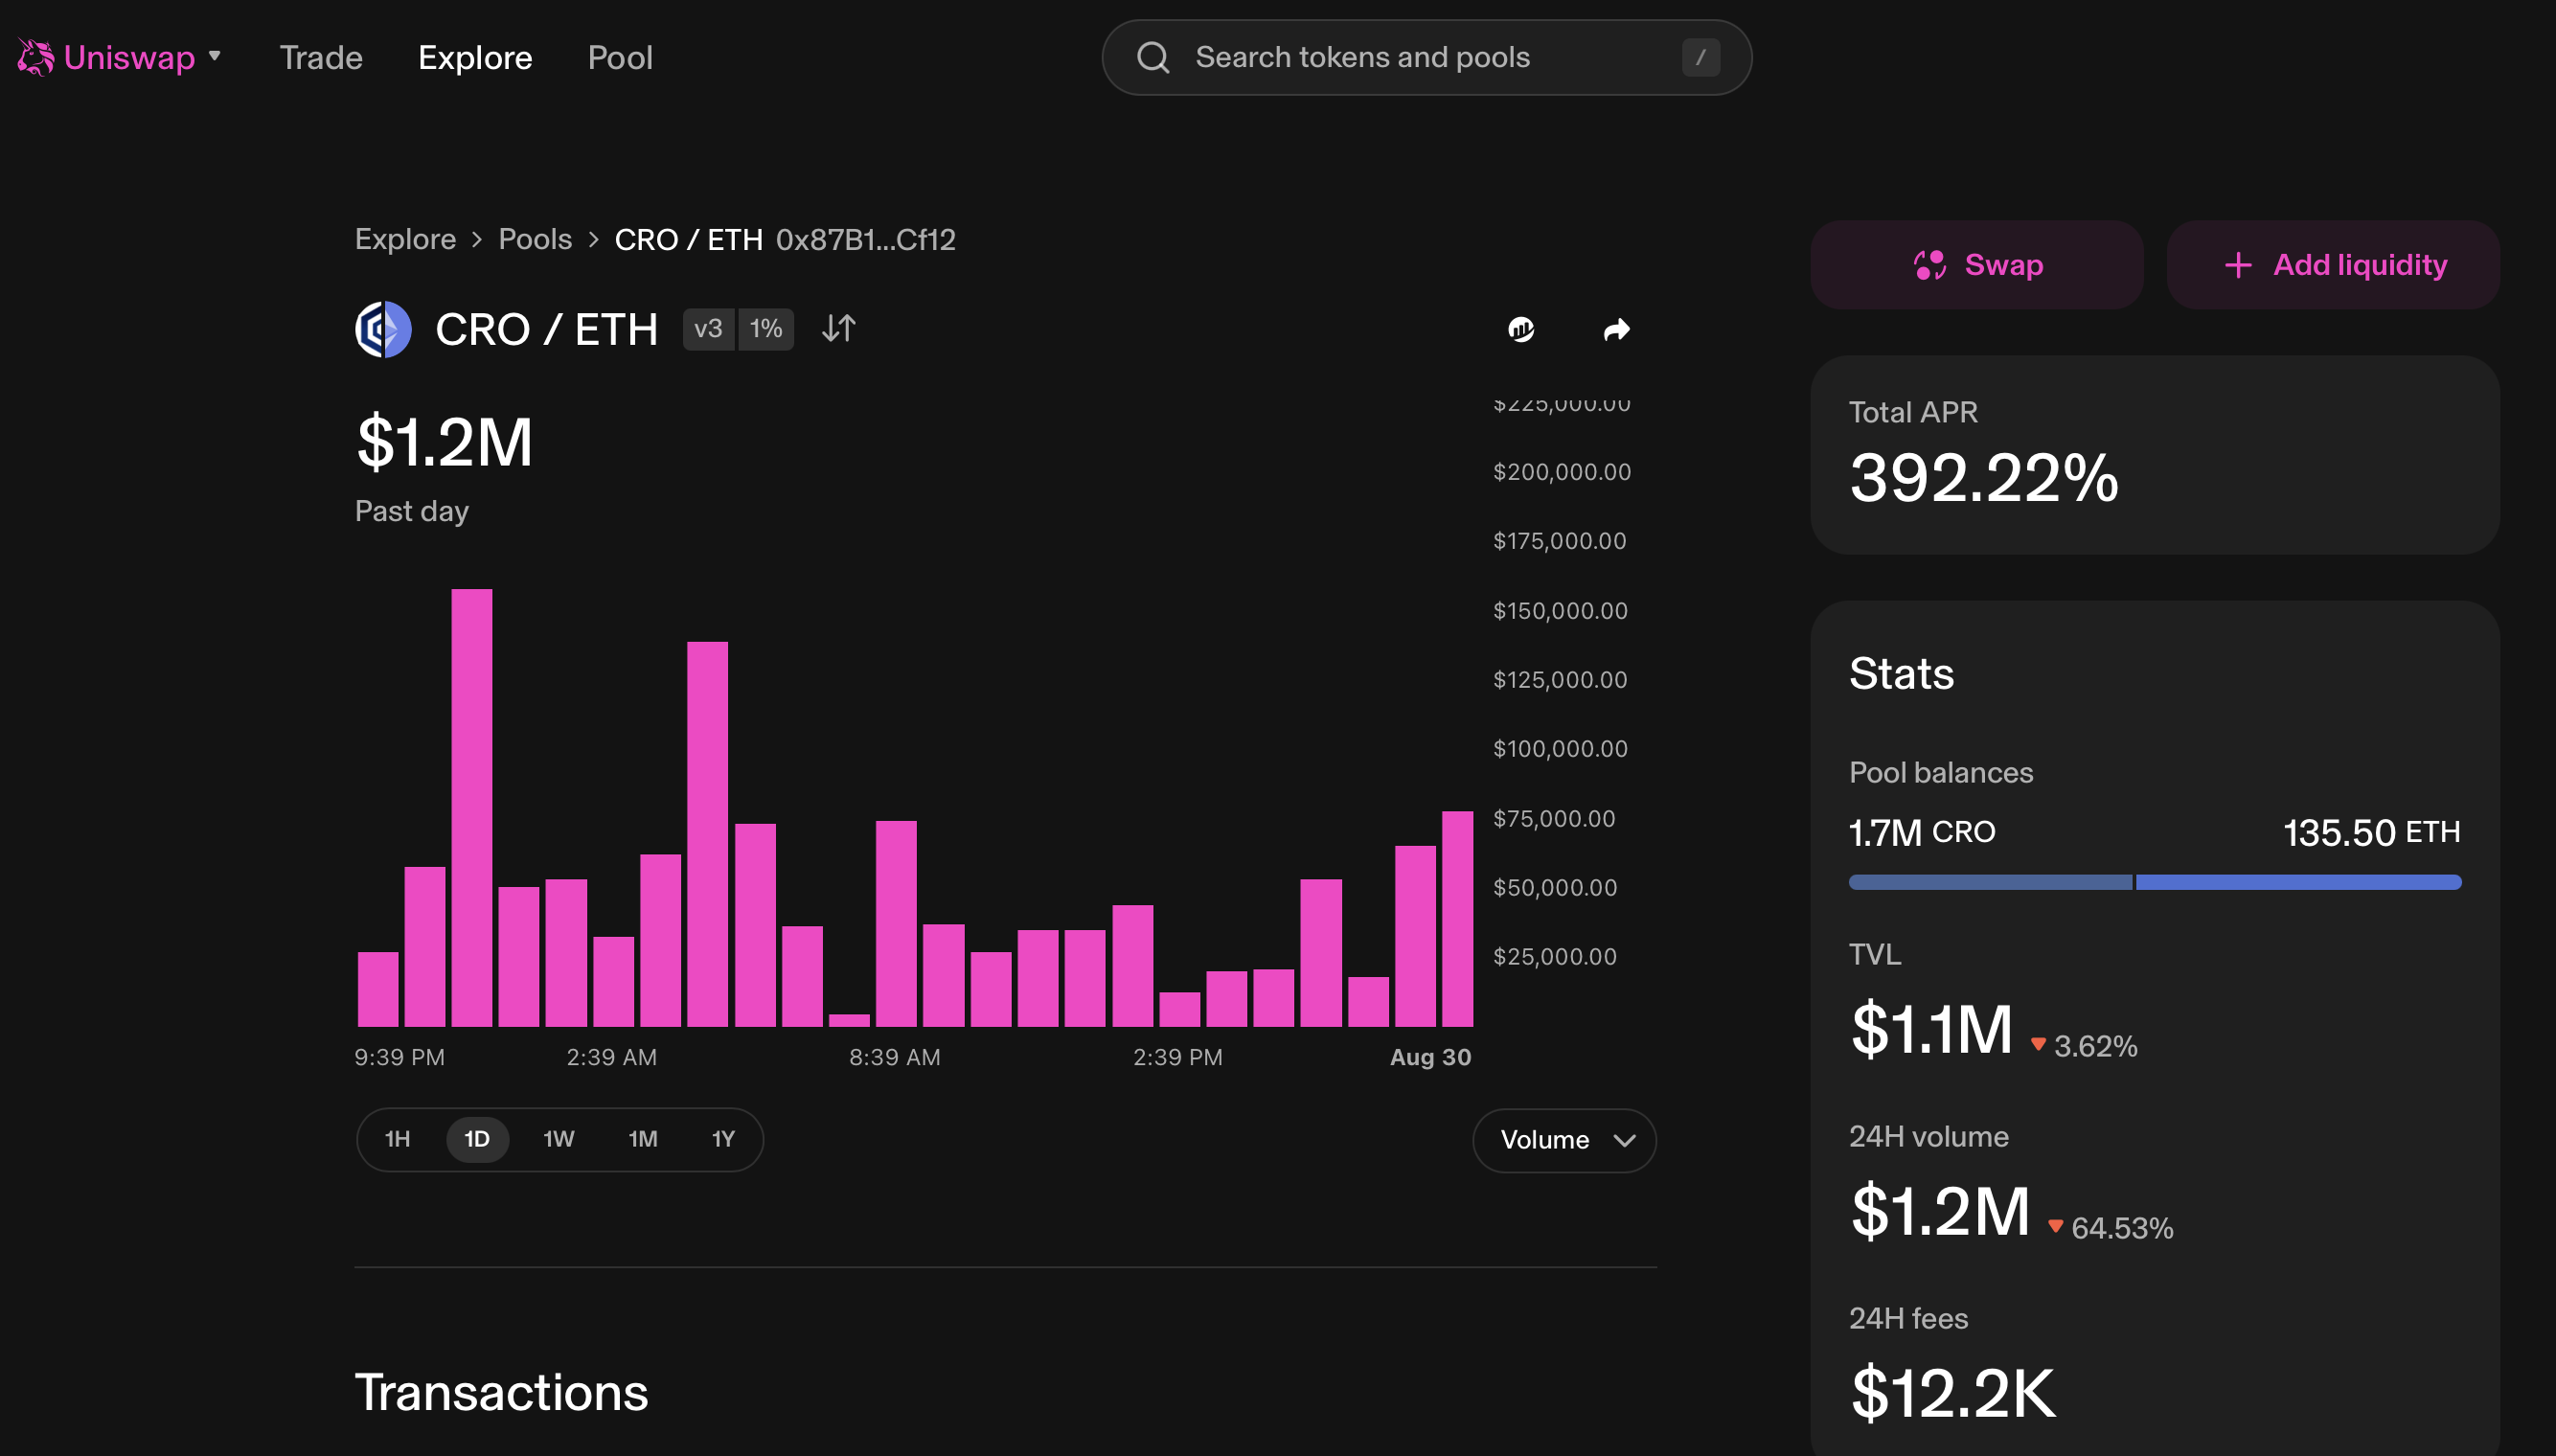
Task: Focus the Search tokens and pools field
Action: (x=1426, y=57)
